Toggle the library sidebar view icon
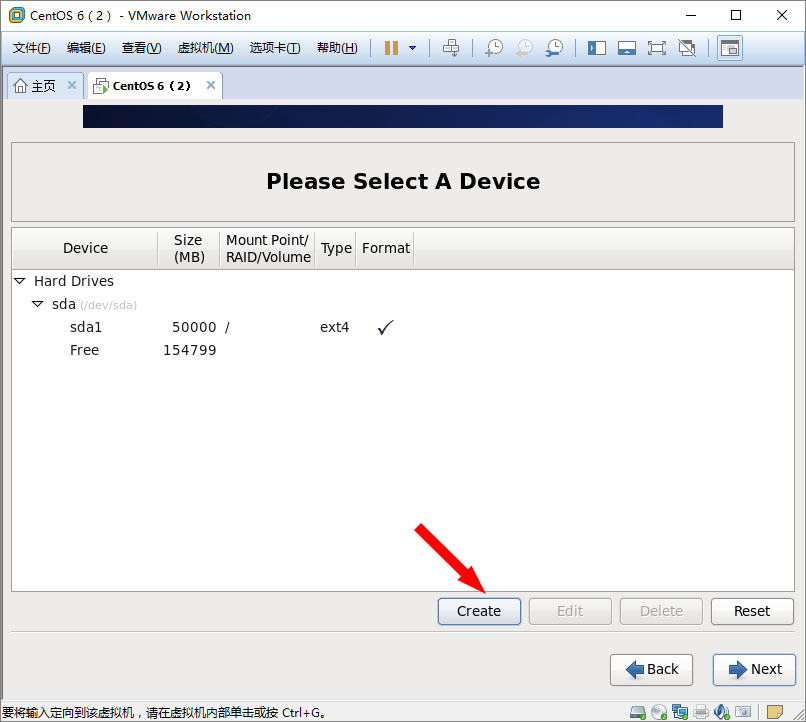This screenshot has width=806, height=722. (x=597, y=48)
